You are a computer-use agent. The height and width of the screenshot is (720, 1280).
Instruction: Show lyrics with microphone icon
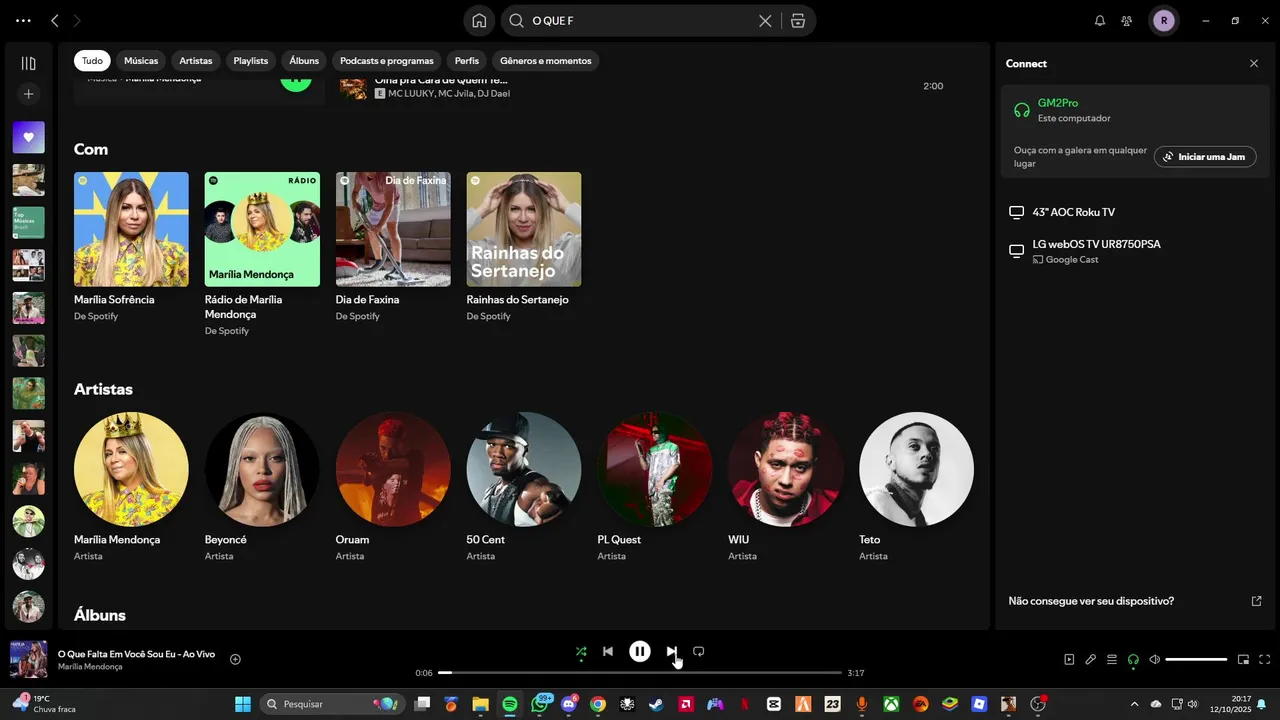point(1091,660)
